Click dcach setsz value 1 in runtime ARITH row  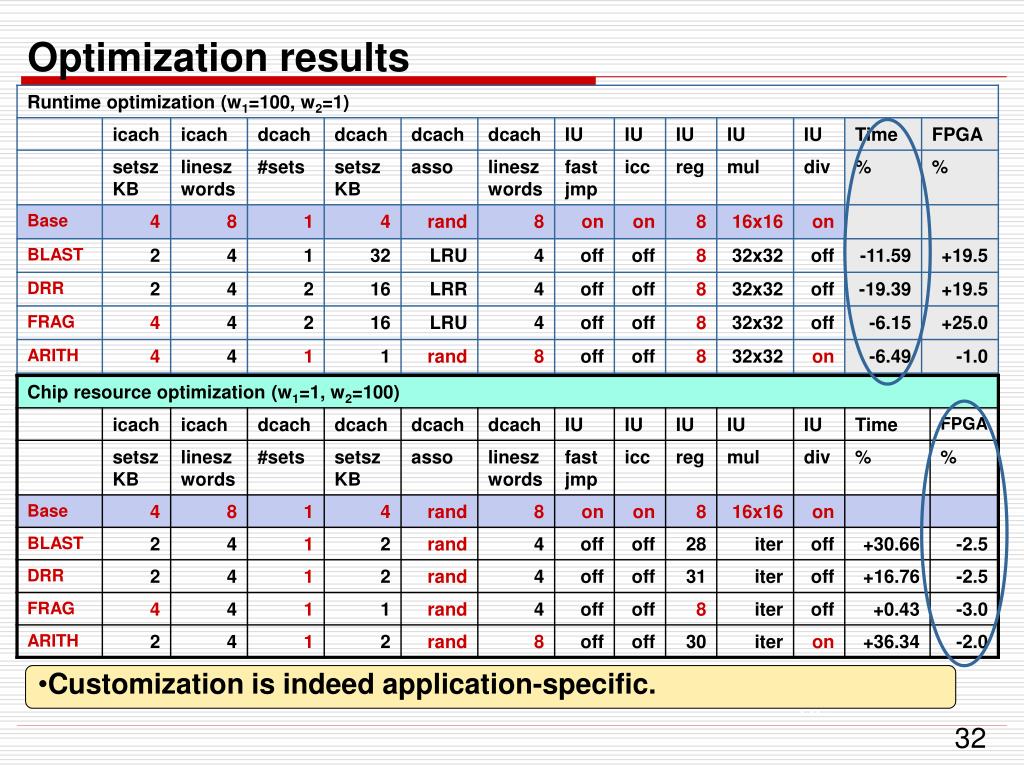pos(385,357)
